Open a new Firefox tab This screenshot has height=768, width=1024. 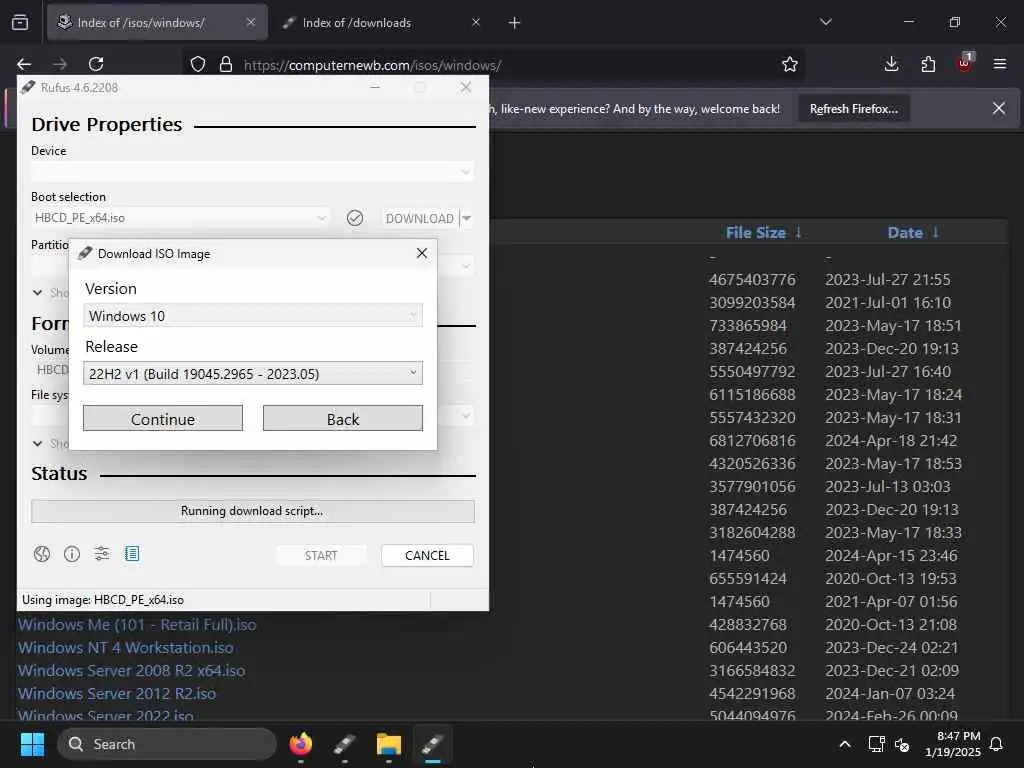coord(515,23)
